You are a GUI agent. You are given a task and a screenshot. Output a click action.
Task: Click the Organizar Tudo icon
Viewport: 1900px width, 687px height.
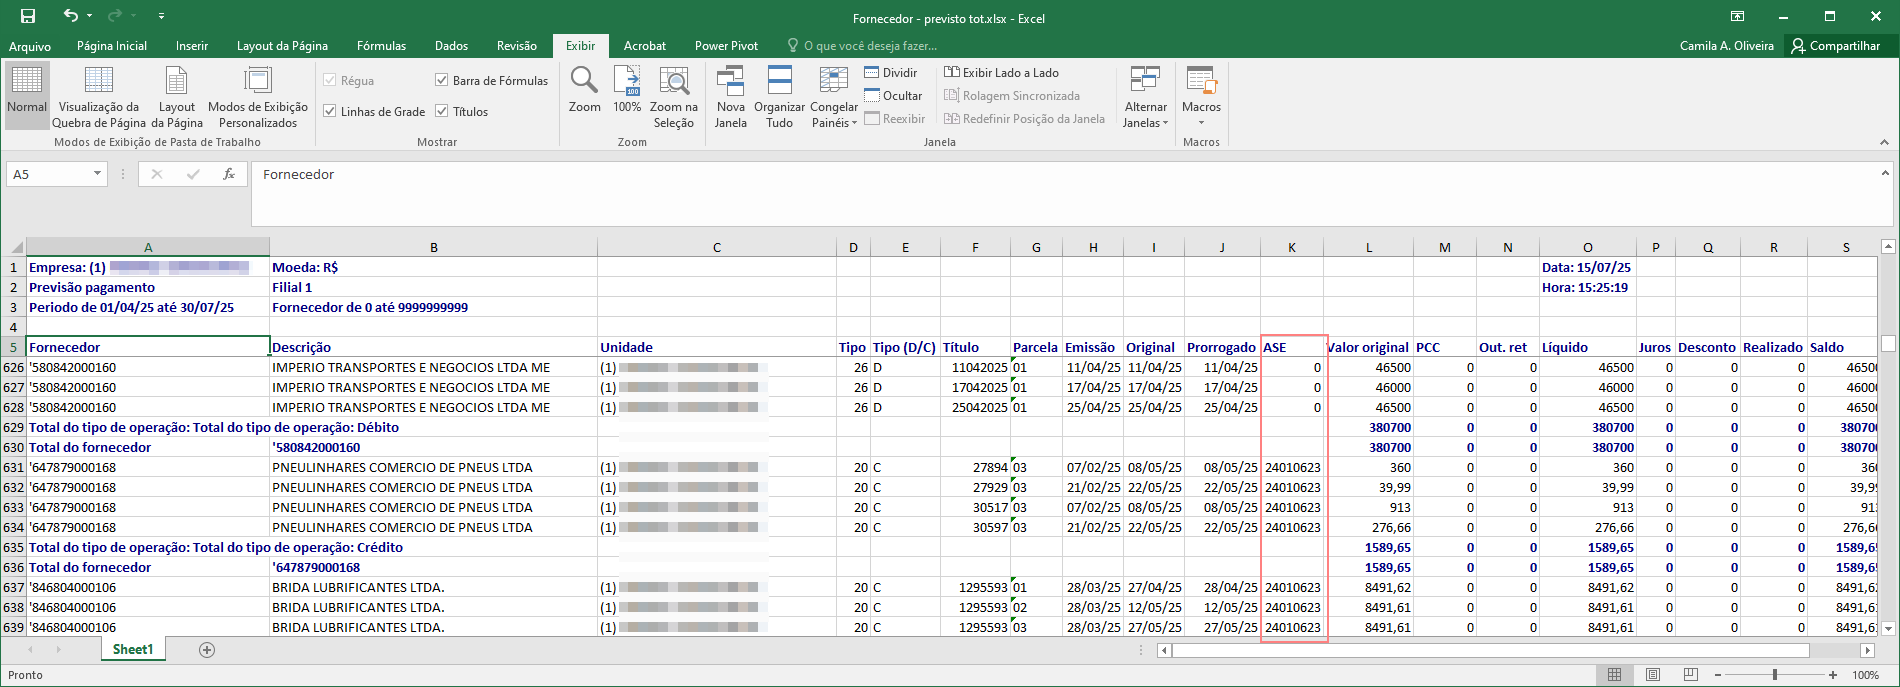coord(779,80)
